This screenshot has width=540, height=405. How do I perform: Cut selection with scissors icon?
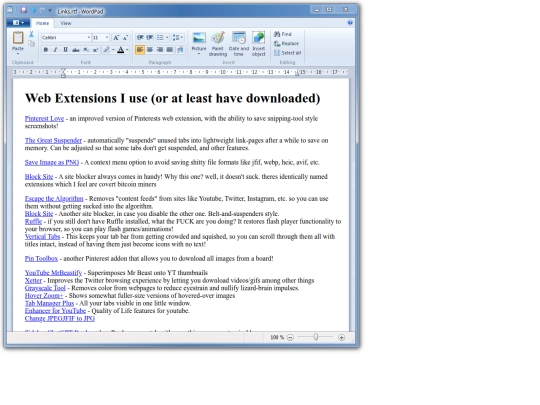coord(31,34)
